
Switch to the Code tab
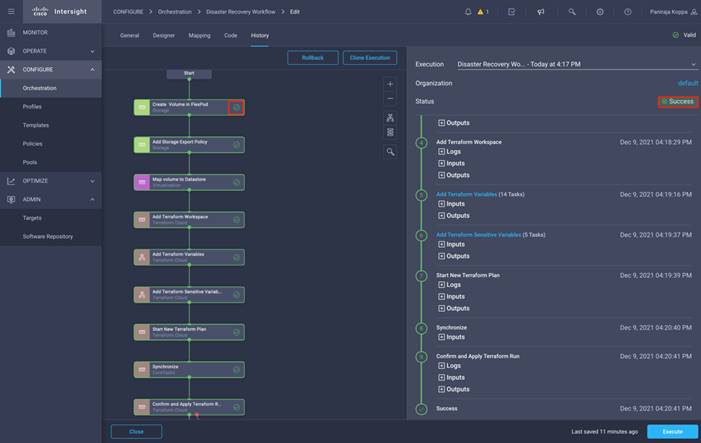[x=231, y=35]
